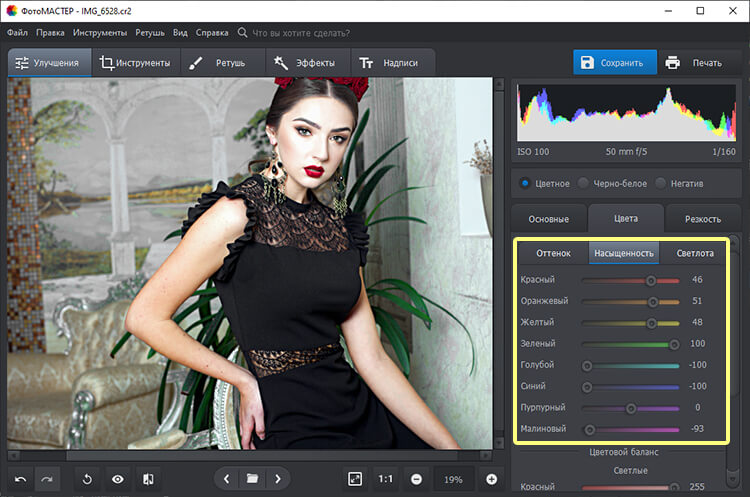750x497 pixels.
Task: Click the undo arrow icon
Action: (20, 478)
